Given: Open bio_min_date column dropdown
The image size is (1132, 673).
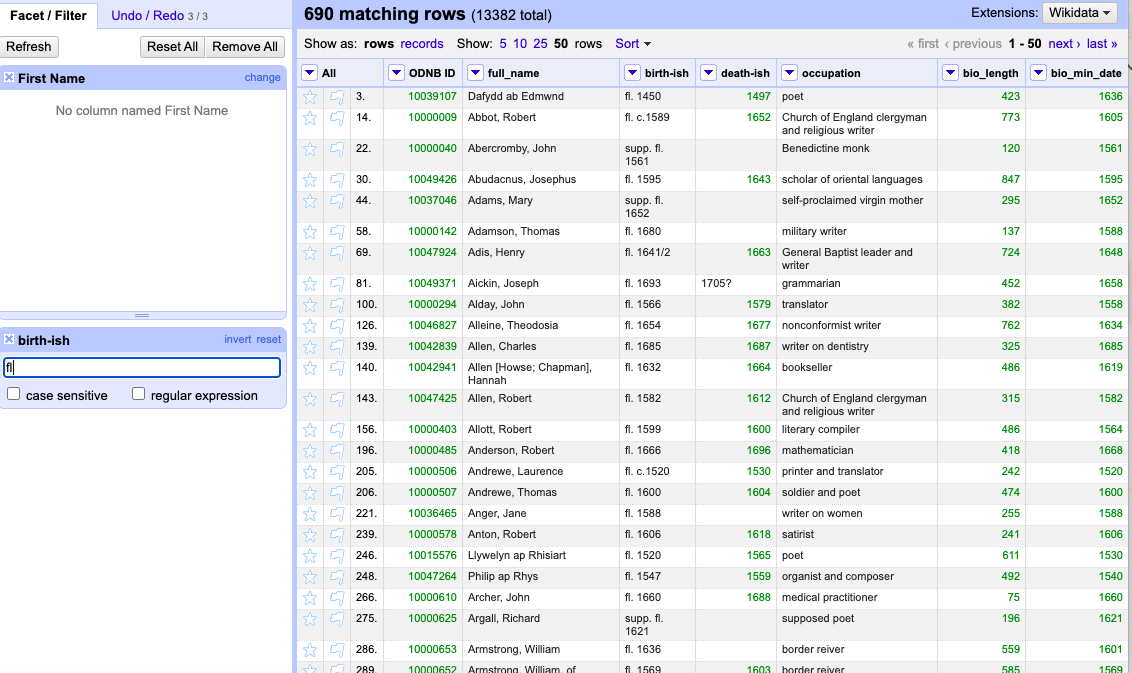Looking at the screenshot, I should coord(1038,73).
